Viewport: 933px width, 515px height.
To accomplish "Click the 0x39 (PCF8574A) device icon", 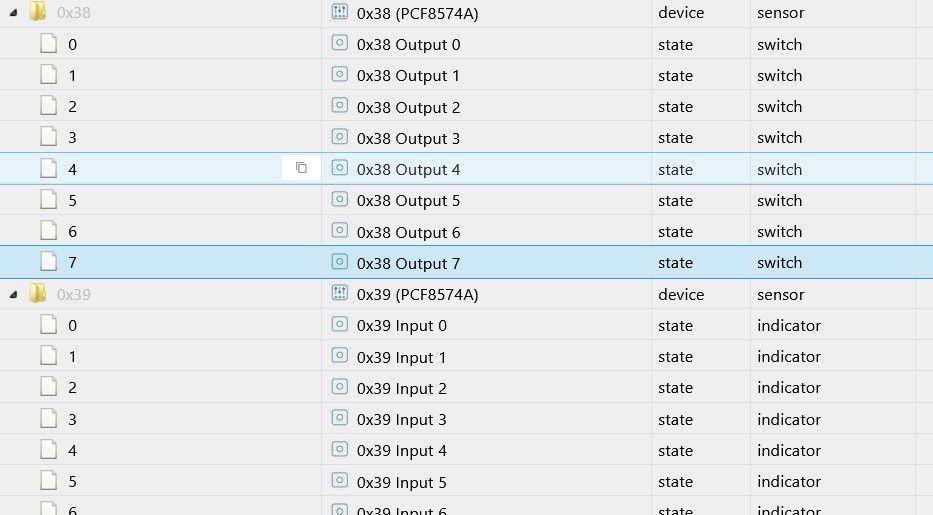I will 339,294.
